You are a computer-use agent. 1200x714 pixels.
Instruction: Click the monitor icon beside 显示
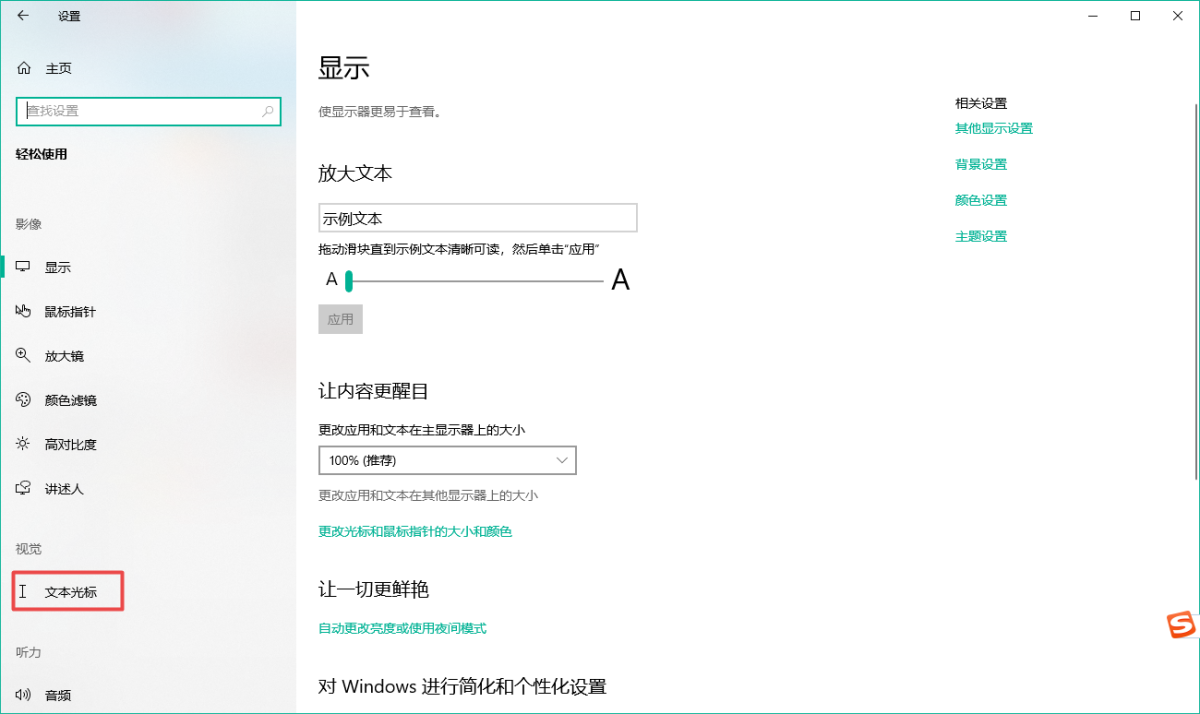24,267
